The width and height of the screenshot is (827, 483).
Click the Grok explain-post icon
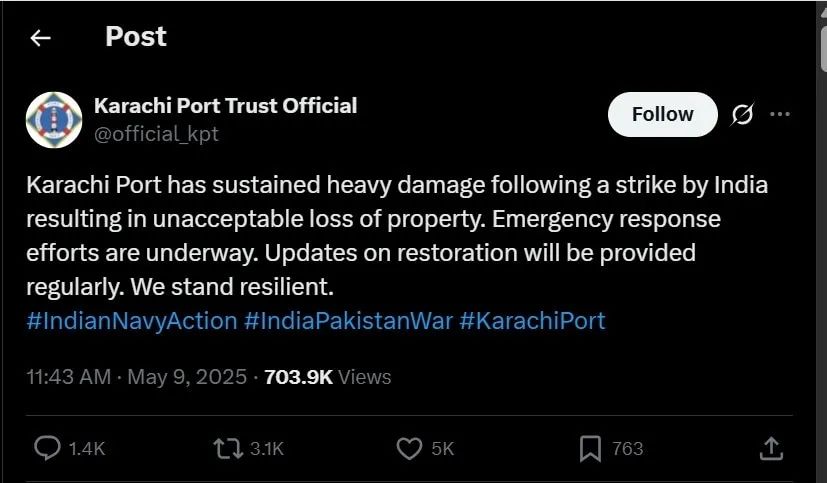coord(742,114)
